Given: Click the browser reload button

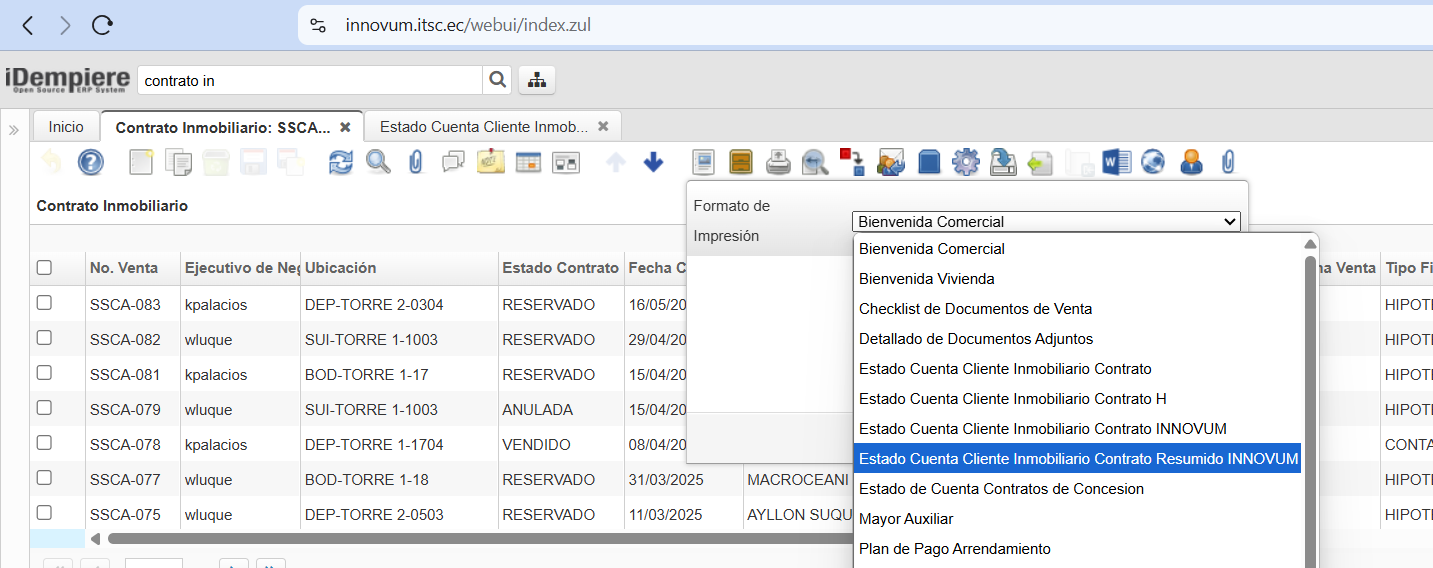Looking at the screenshot, I should point(102,26).
